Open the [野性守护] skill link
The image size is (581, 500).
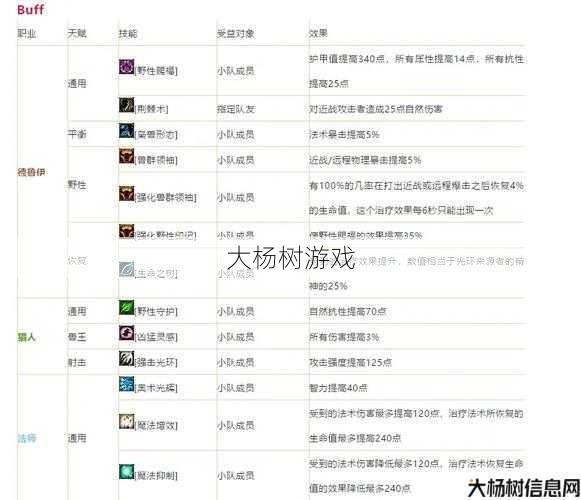coord(156,311)
